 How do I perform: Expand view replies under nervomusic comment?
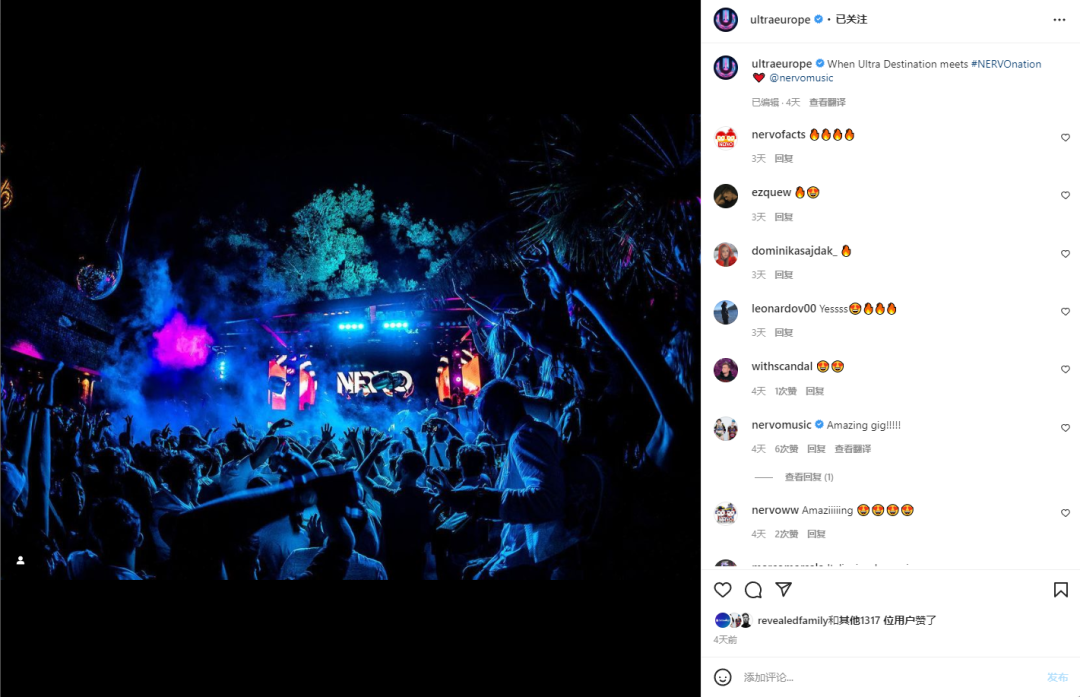[809, 477]
